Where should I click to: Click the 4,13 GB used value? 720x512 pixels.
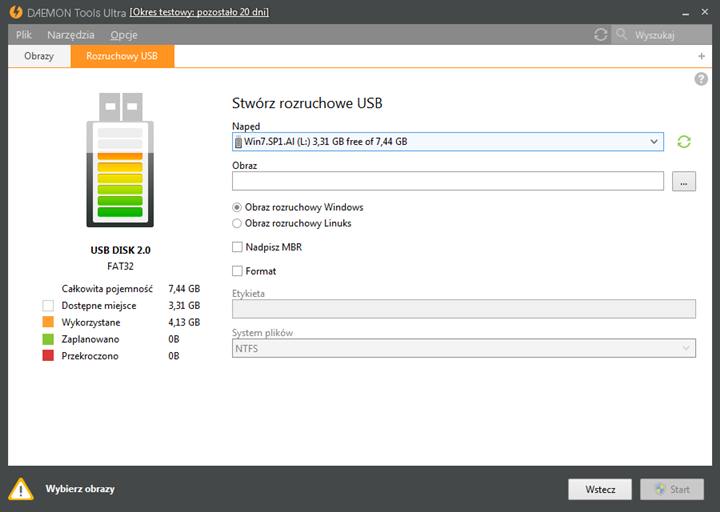pos(184,322)
